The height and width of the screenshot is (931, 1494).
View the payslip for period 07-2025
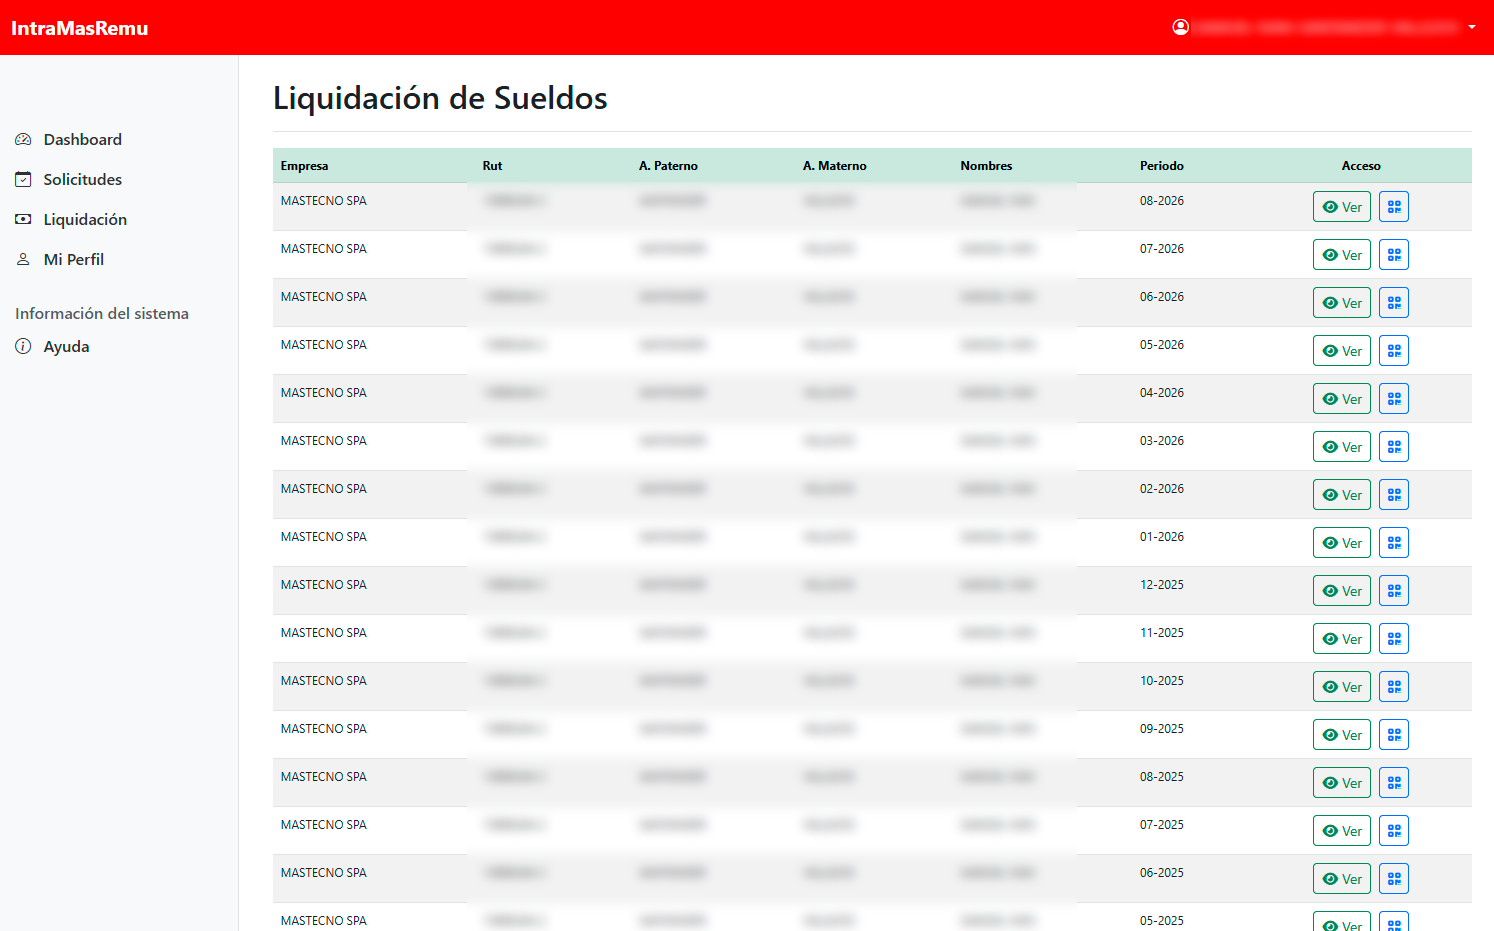(1342, 831)
